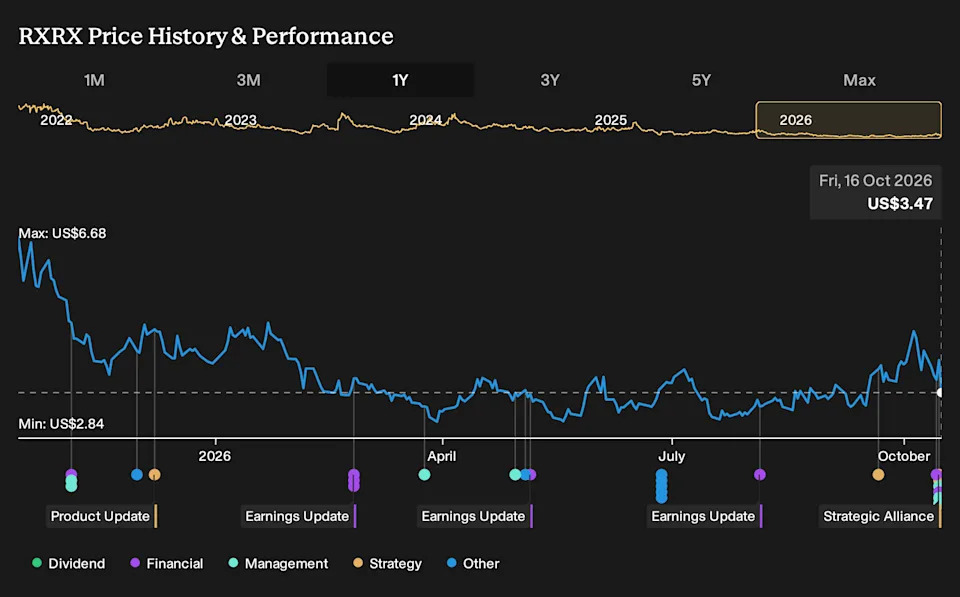The image size is (960, 597).
Task: Click the 2022 label on the overview chart
Action: tap(56, 120)
